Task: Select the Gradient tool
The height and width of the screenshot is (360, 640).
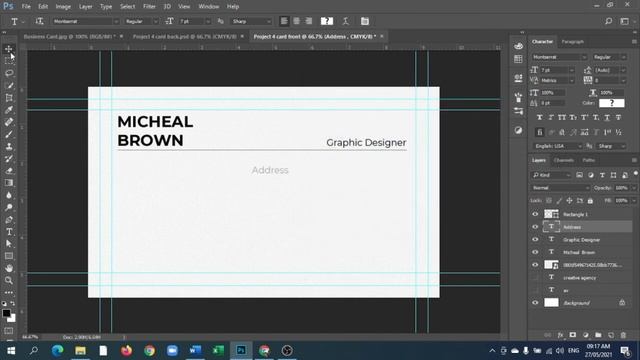Action: [9, 183]
